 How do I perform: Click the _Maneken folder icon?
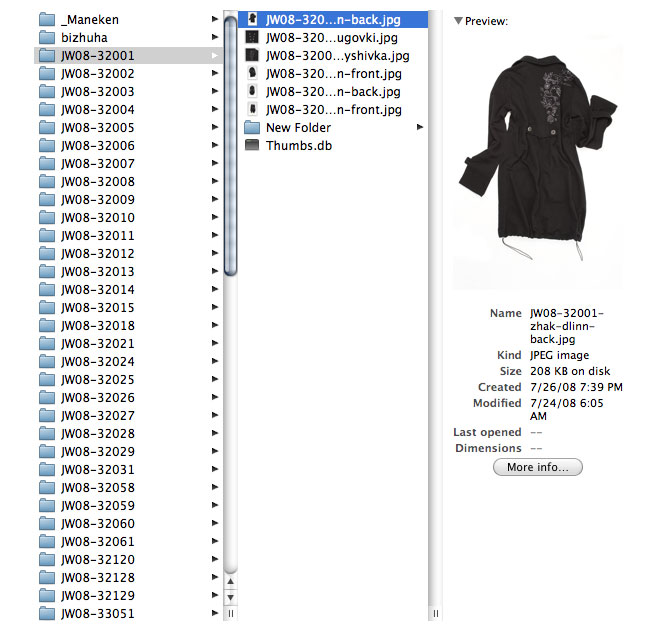click(x=46, y=20)
